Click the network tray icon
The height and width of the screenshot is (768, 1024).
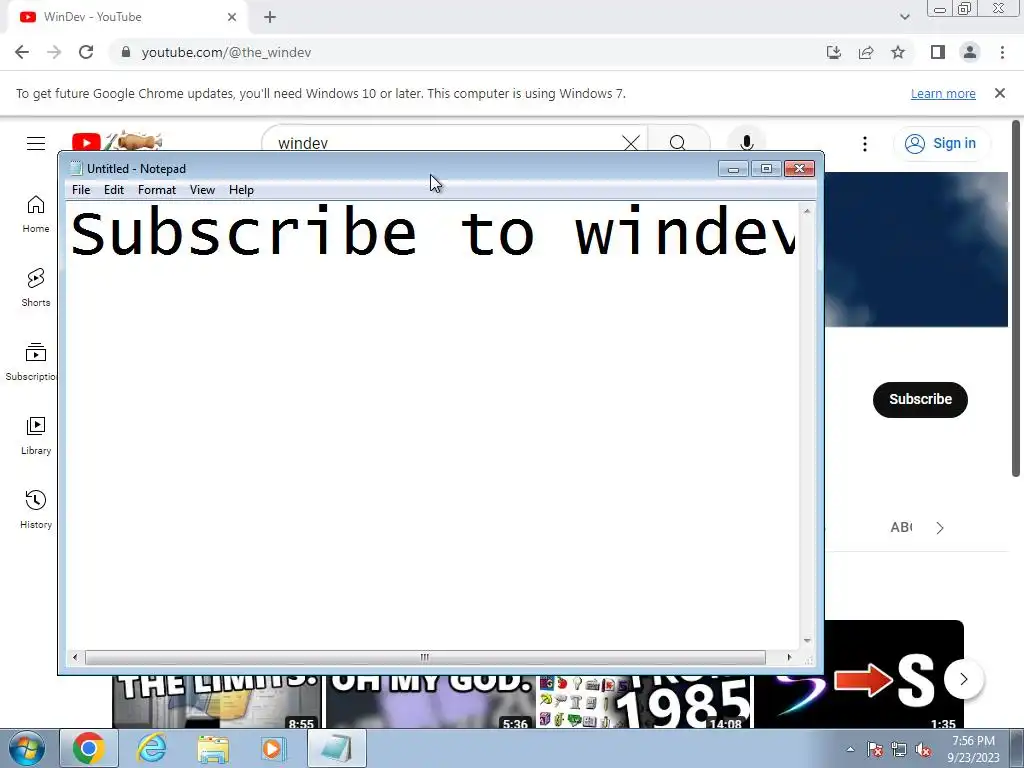click(x=899, y=750)
